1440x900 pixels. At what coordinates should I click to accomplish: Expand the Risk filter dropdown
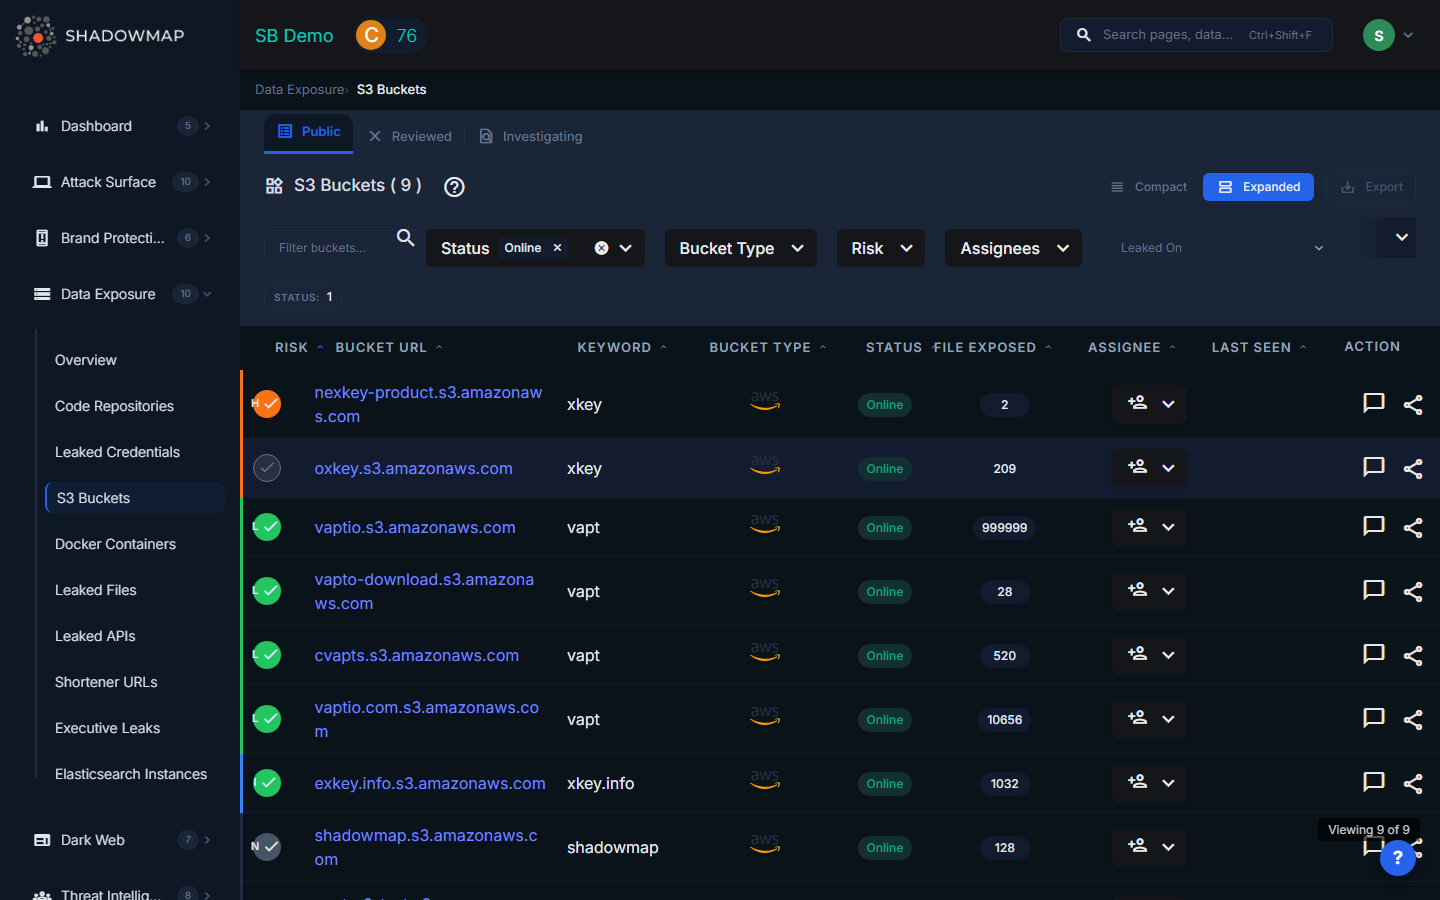coord(880,248)
